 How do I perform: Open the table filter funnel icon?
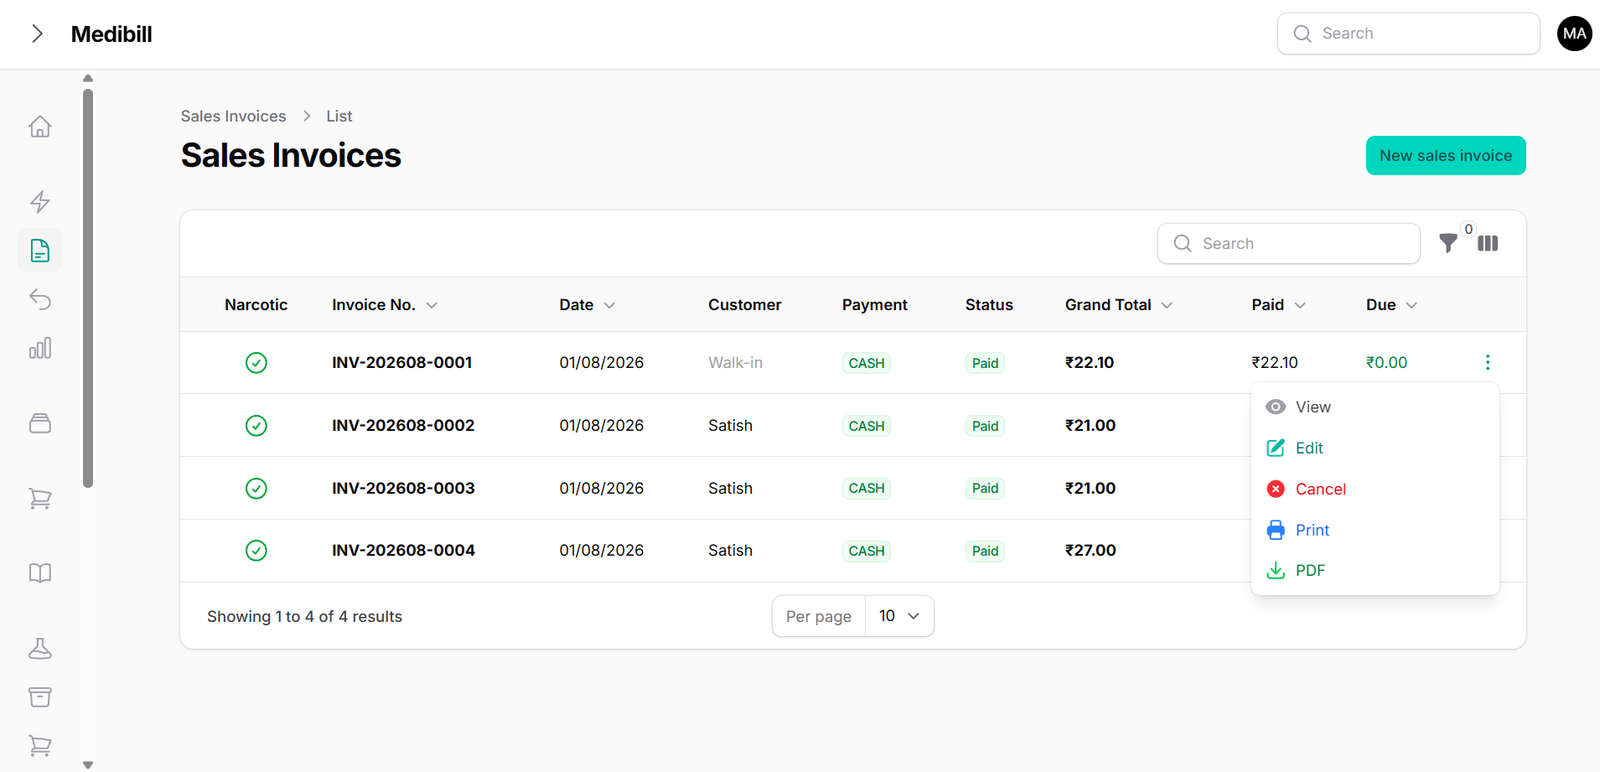[1447, 243]
